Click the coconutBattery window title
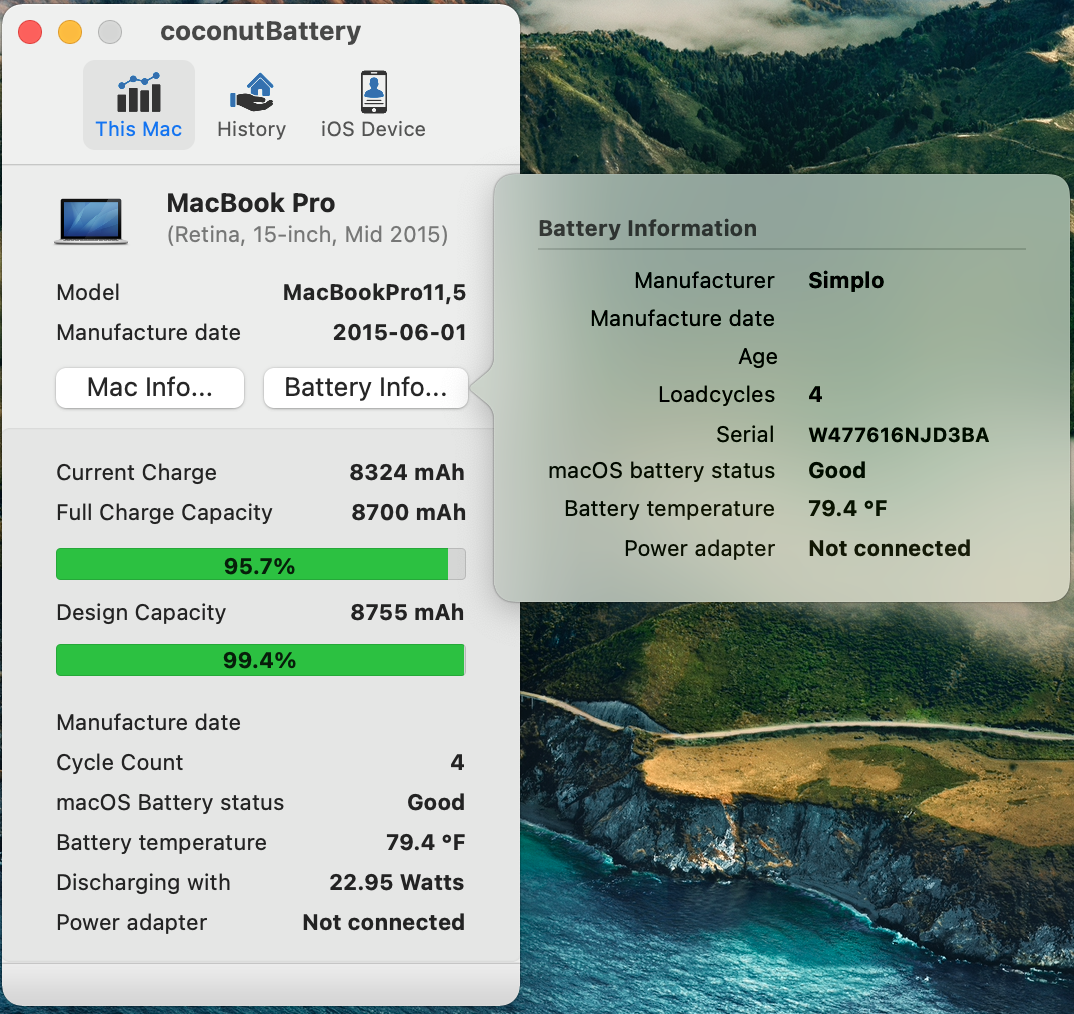This screenshot has height=1014, width=1074. (260, 32)
